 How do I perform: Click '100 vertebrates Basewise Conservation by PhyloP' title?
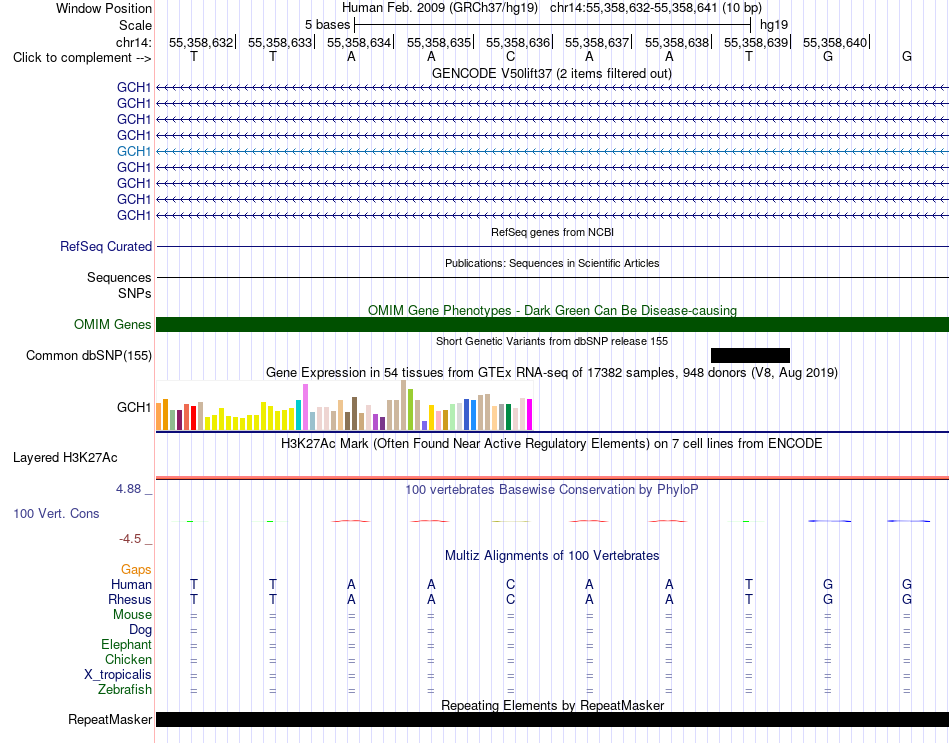point(552,490)
